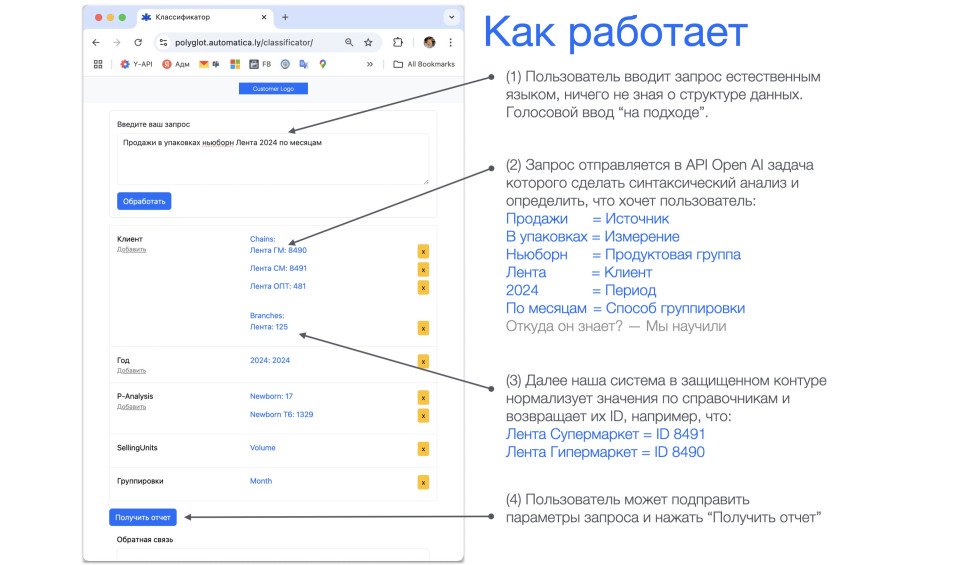The image size is (960, 565).
Task: Open the Лента ГМ: 8490 link
Action: coord(278,250)
